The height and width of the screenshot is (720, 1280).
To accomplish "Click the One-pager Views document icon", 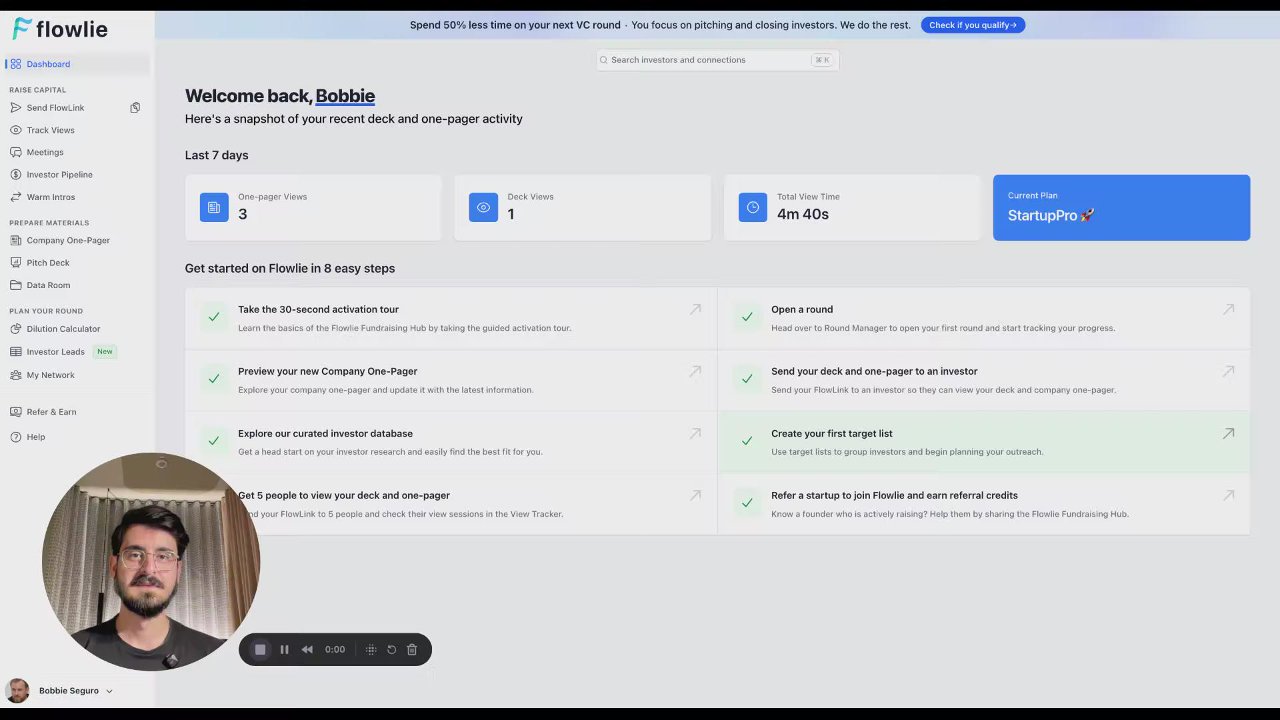I will point(214,207).
